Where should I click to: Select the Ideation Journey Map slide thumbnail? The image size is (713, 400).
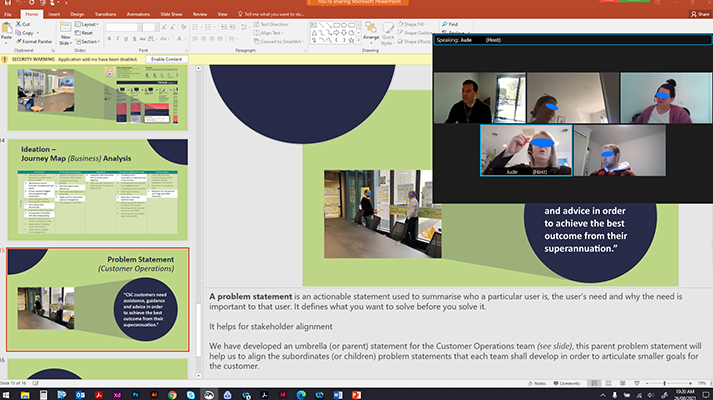[98, 190]
